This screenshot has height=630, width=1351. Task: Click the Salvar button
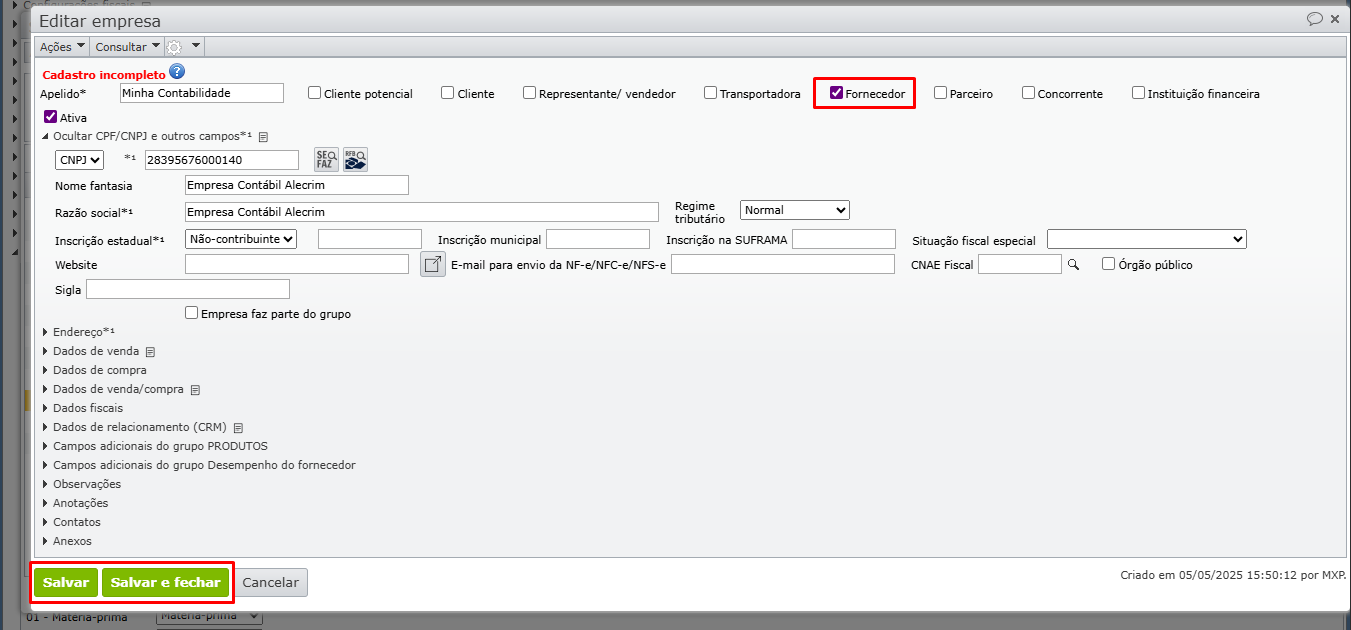point(66,582)
